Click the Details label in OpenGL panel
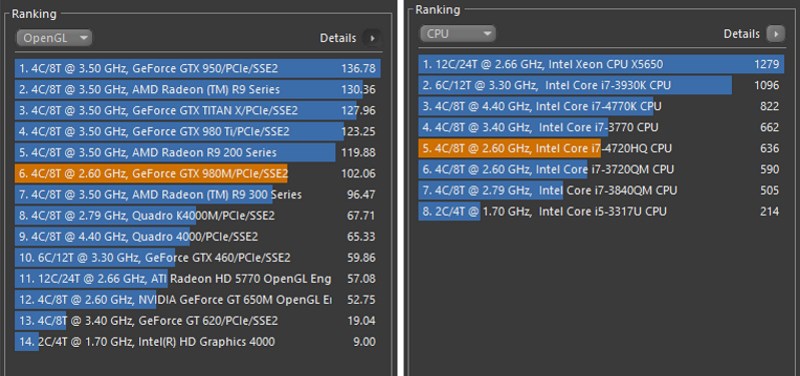Viewport: 800px width, 376px height. pyautogui.click(x=338, y=38)
